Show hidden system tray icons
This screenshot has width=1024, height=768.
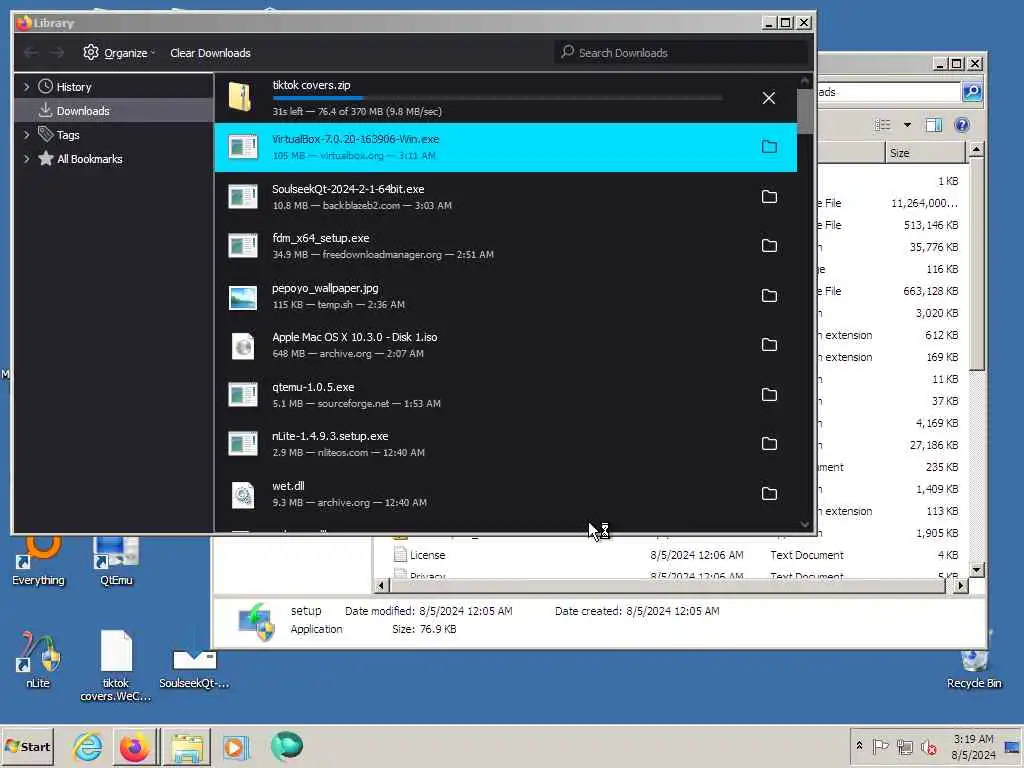859,746
